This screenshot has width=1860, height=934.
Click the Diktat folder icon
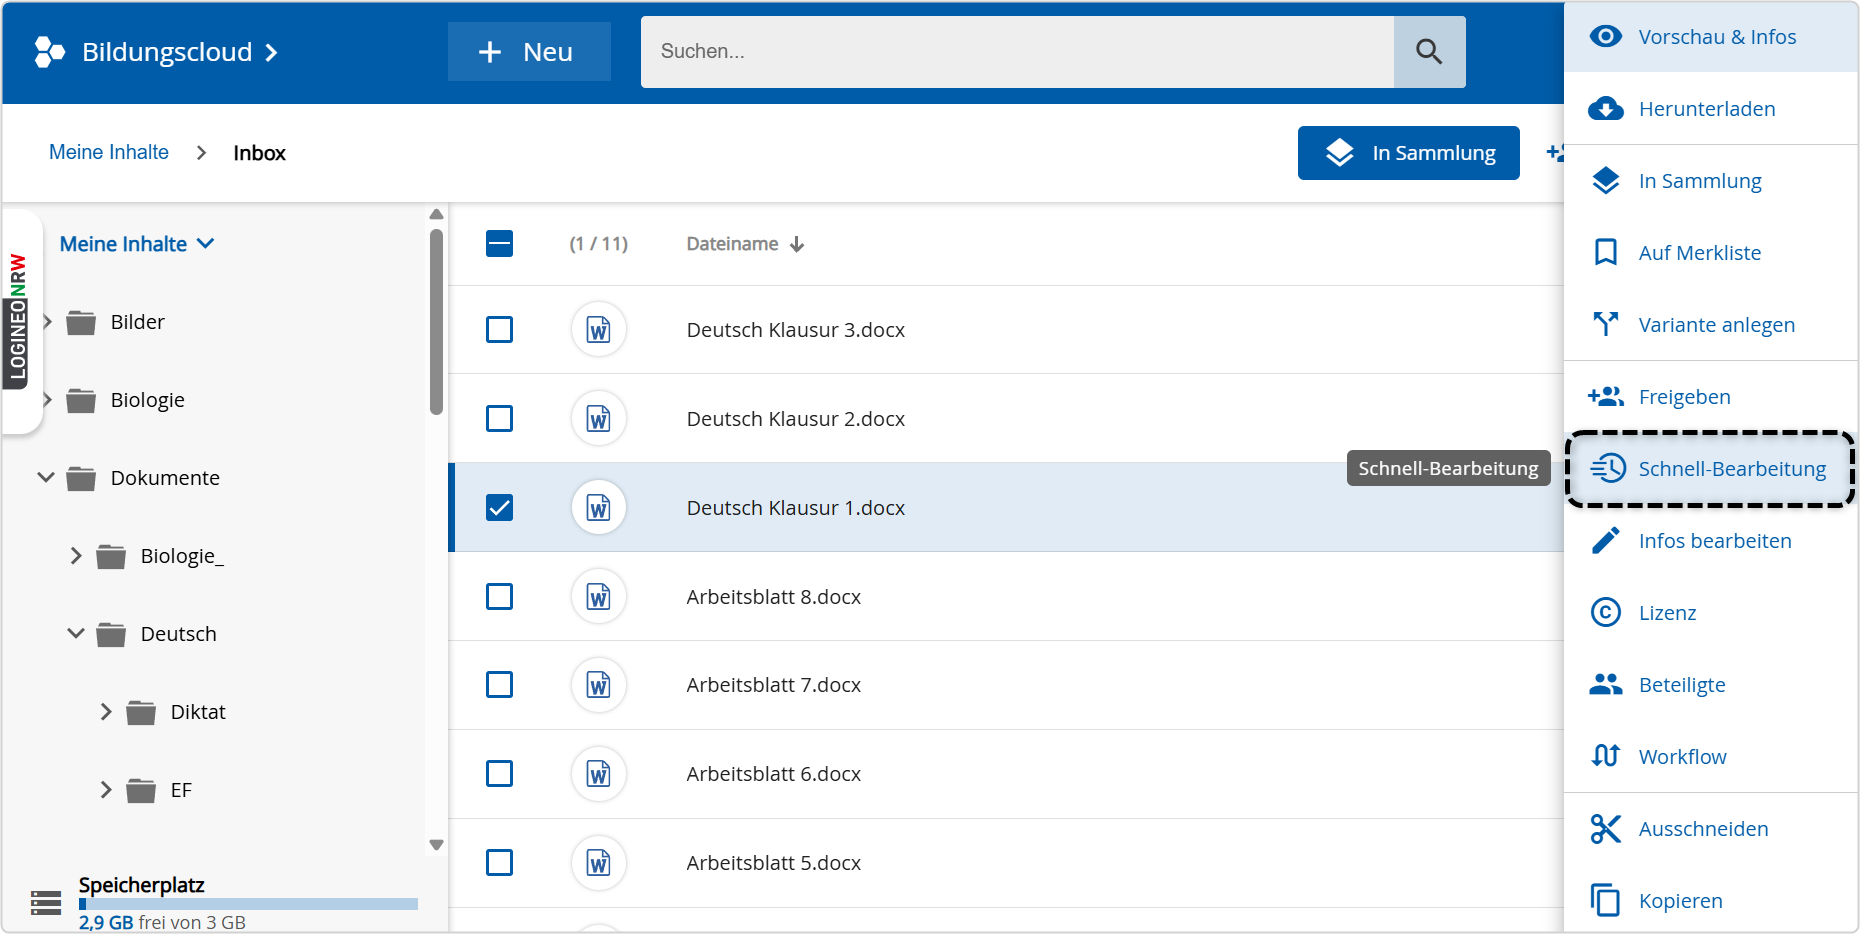[x=141, y=712]
